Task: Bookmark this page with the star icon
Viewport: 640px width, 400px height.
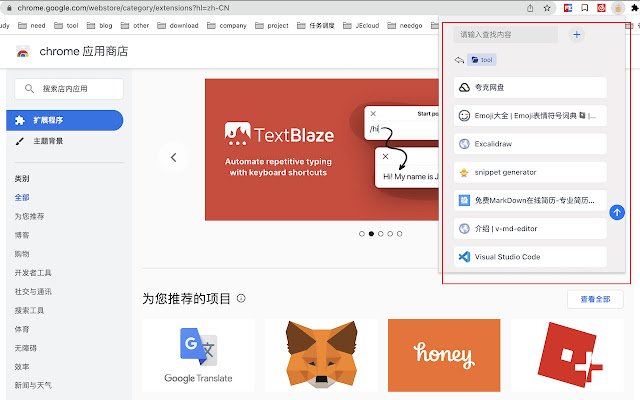Action: (547, 8)
